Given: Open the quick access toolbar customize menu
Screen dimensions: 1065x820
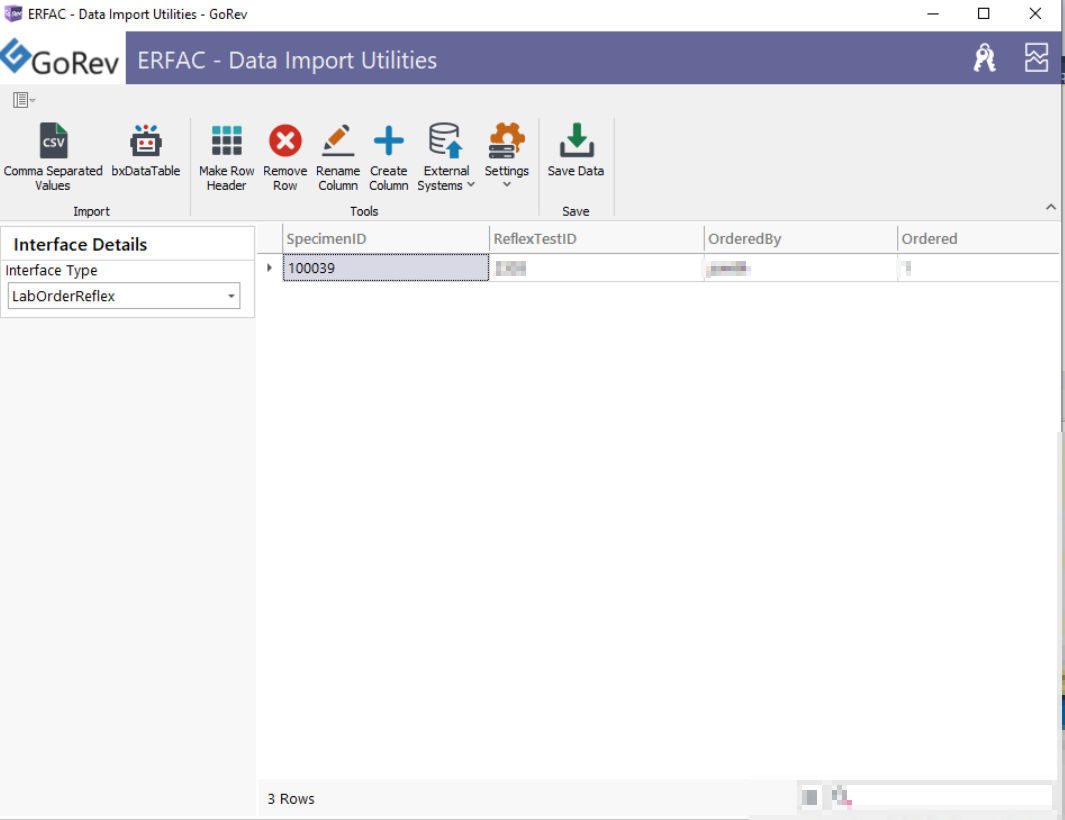Looking at the screenshot, I should pos(24,100).
